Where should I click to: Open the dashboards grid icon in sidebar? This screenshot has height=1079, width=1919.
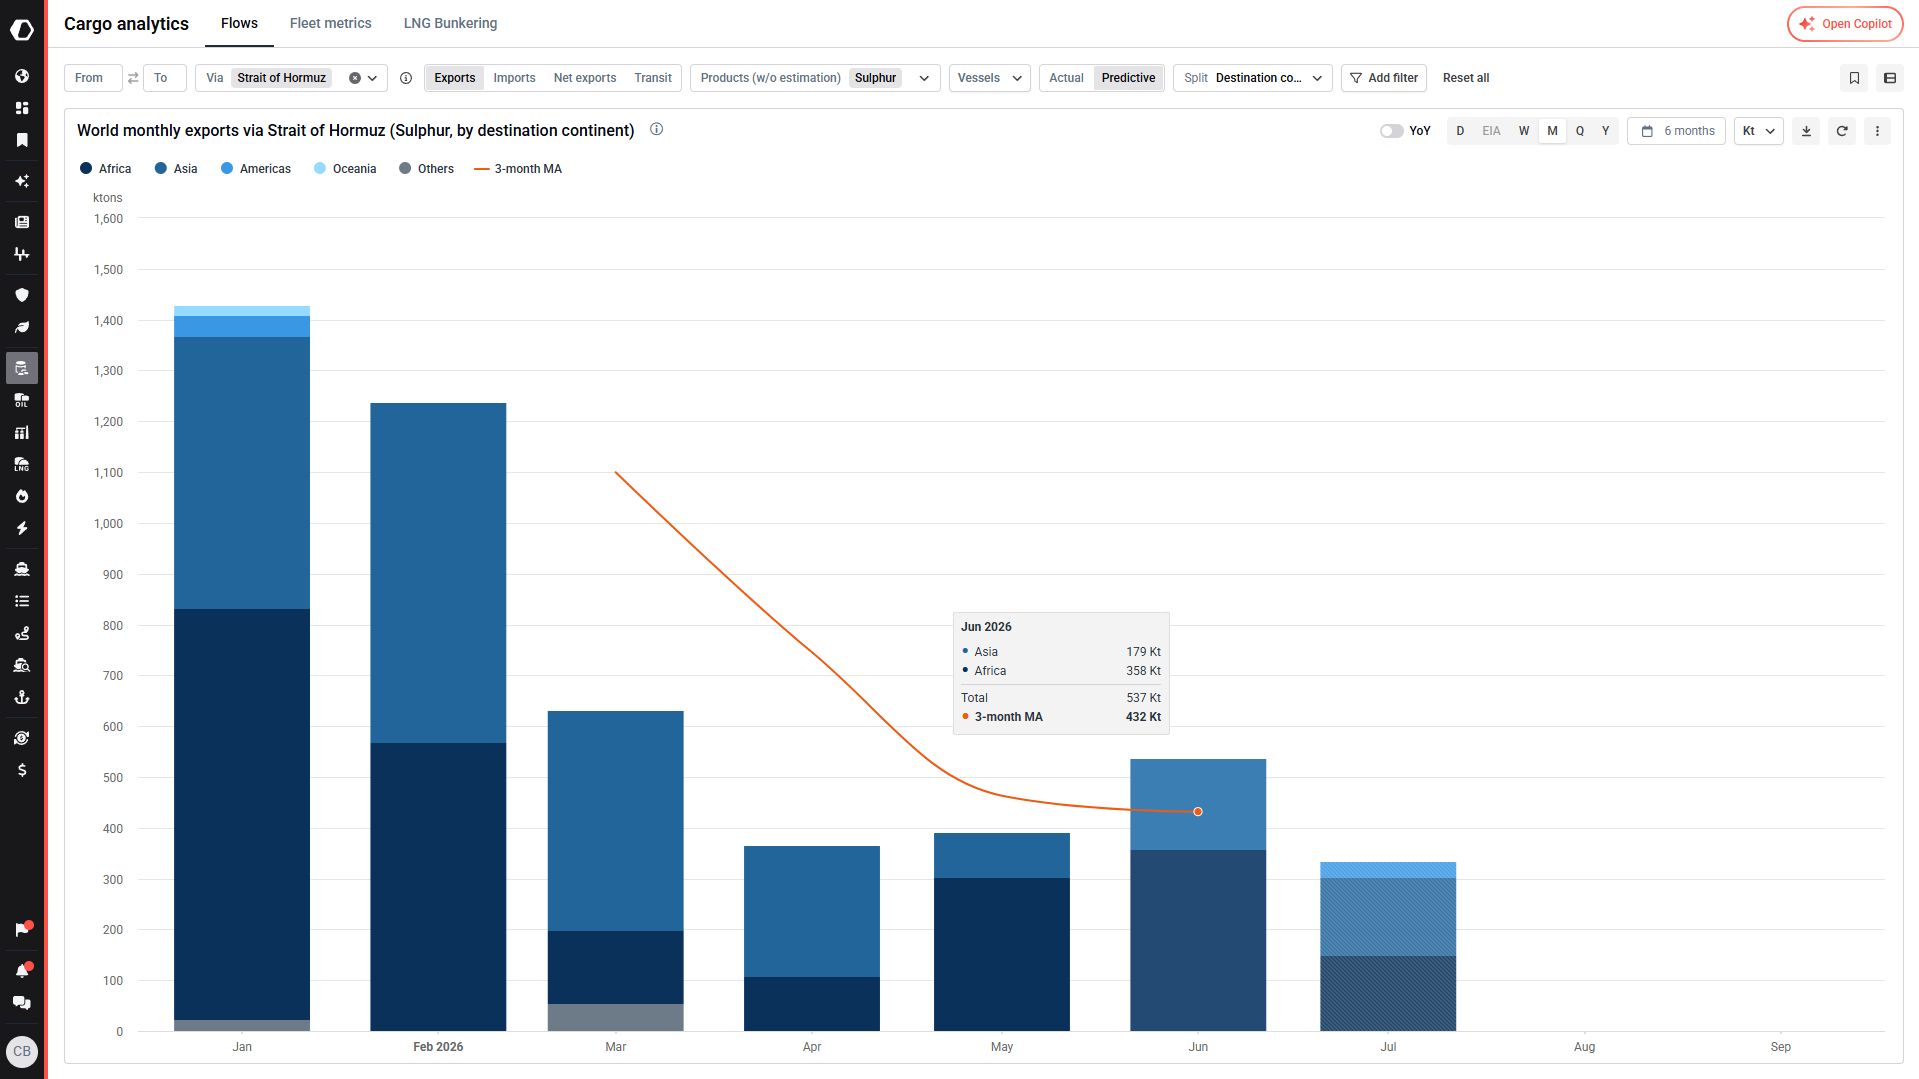pyautogui.click(x=22, y=108)
